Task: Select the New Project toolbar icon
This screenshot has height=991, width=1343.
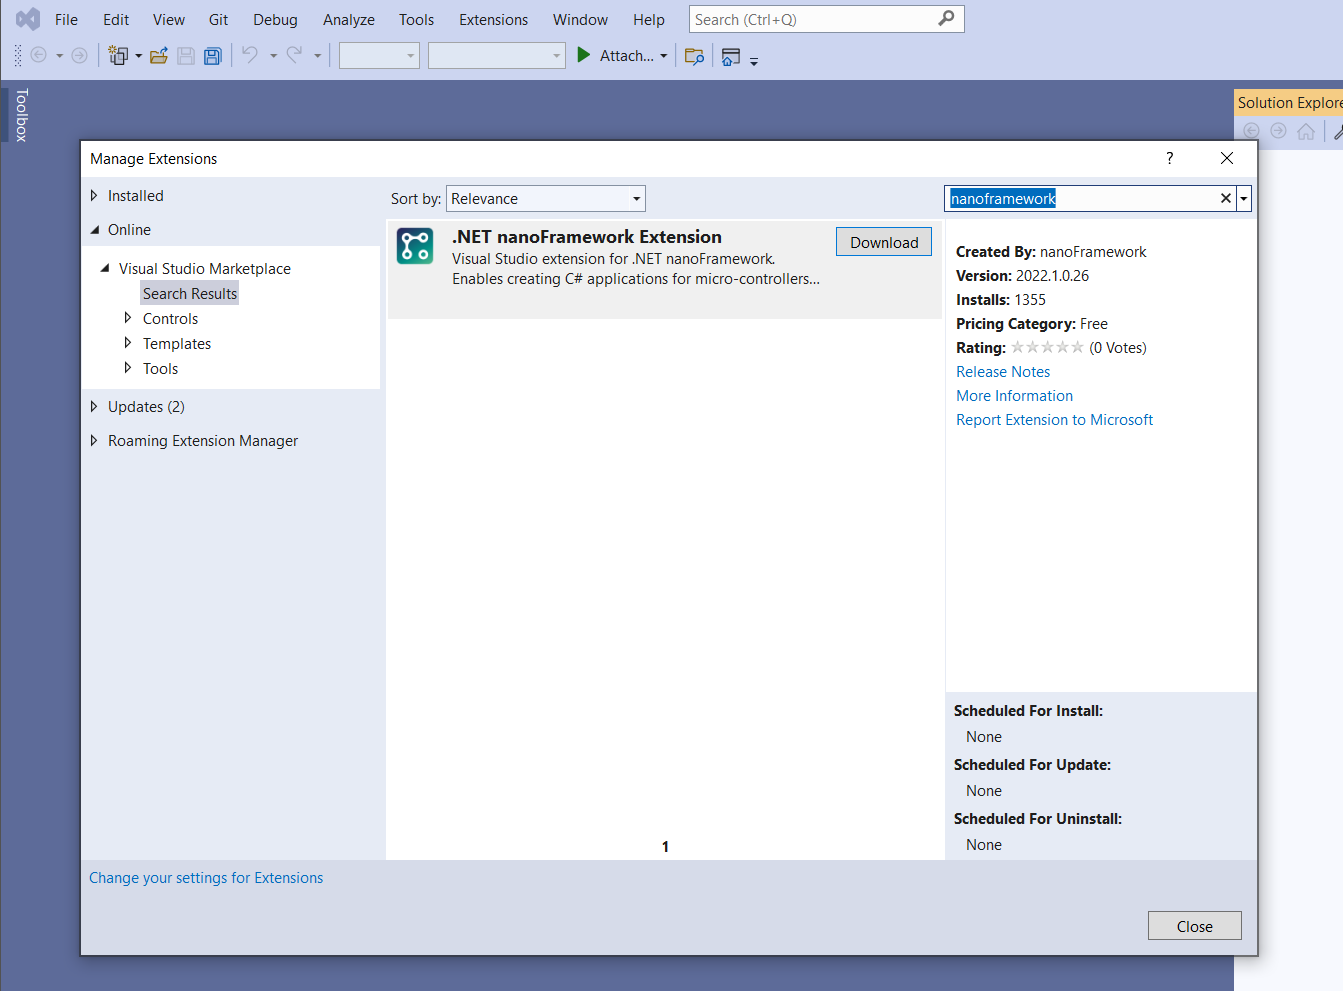Action: point(119,55)
